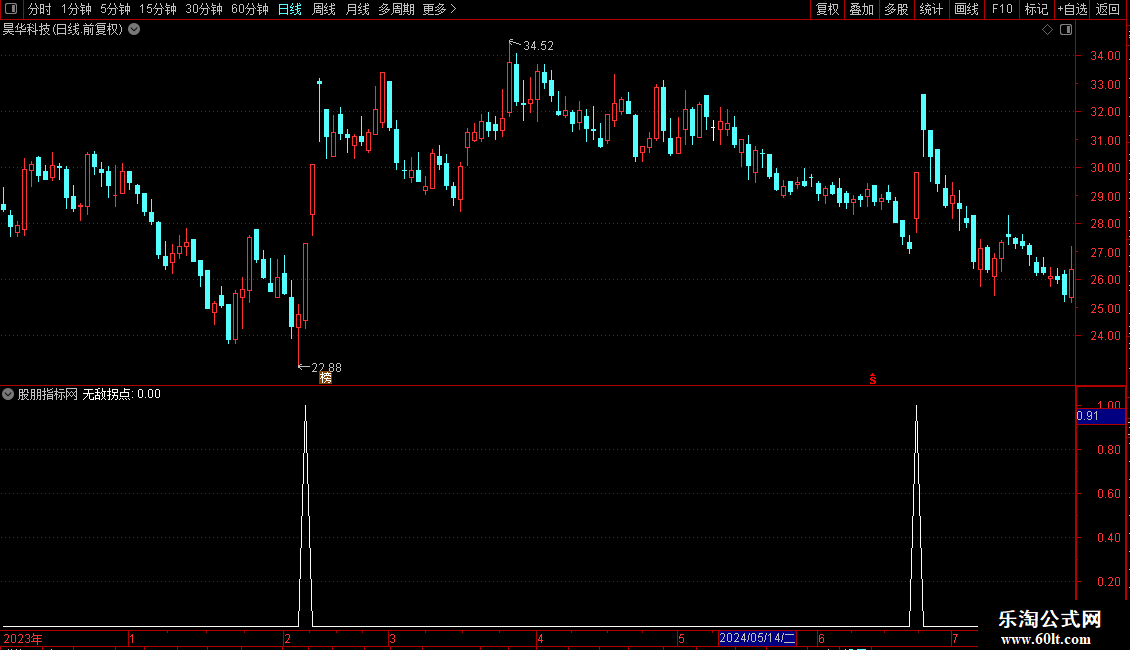Click the 22.88 low price label
The image size is (1130, 650).
coord(326,368)
